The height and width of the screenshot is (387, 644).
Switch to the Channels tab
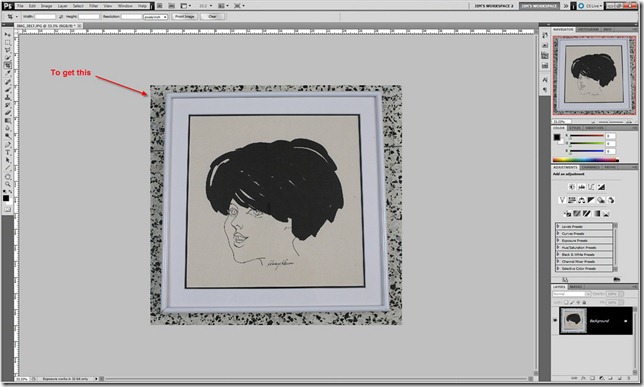pos(590,167)
